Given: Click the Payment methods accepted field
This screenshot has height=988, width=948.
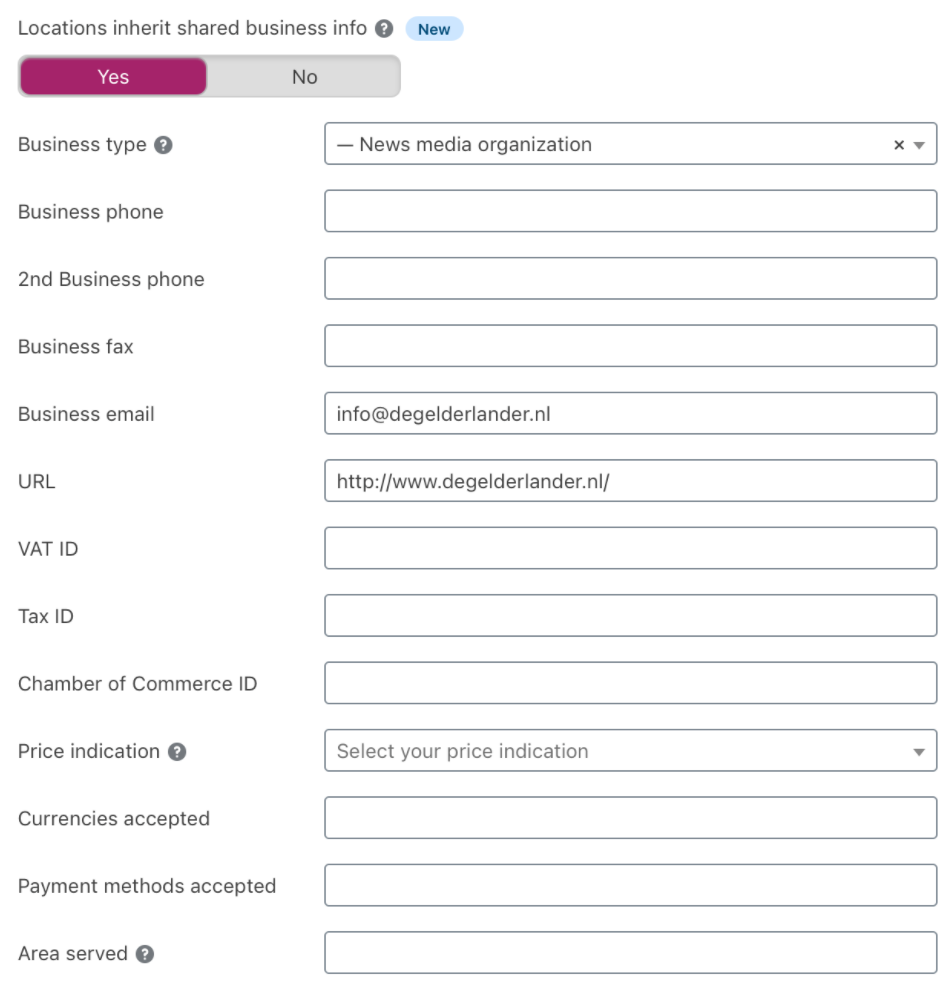Looking at the screenshot, I should [630, 886].
